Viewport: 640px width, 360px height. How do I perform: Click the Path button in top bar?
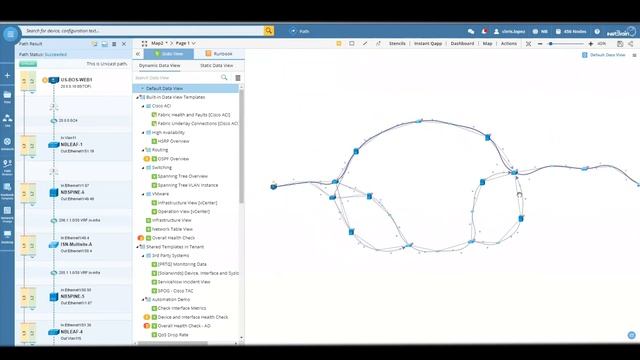coord(300,31)
